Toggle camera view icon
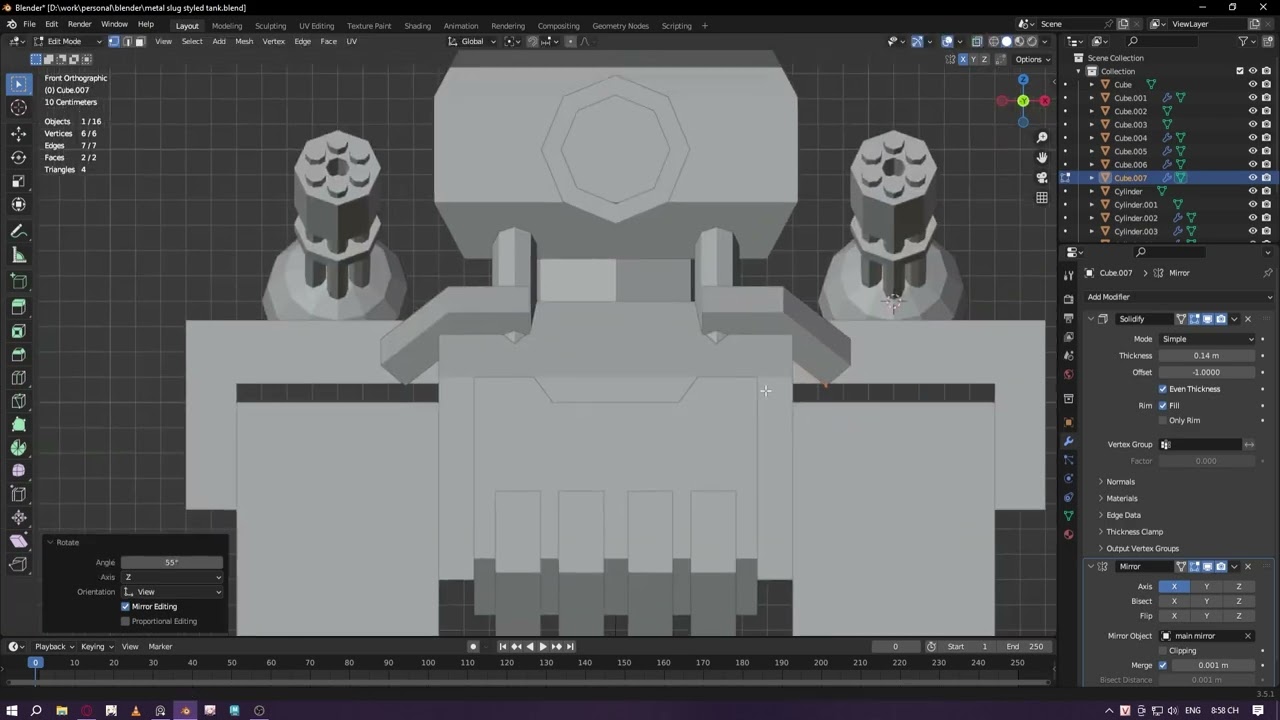This screenshot has height=720, width=1280. coord(1042,178)
